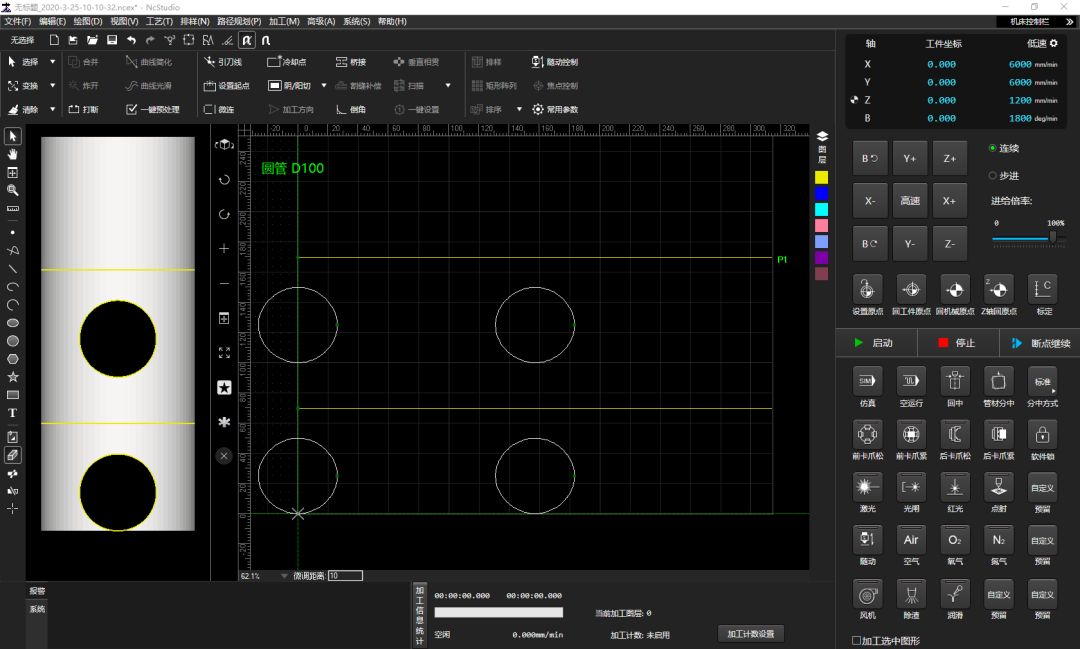The width and height of the screenshot is (1080, 649).
Task: Open the 扫描 dropdown arrow
Action: (x=448, y=86)
